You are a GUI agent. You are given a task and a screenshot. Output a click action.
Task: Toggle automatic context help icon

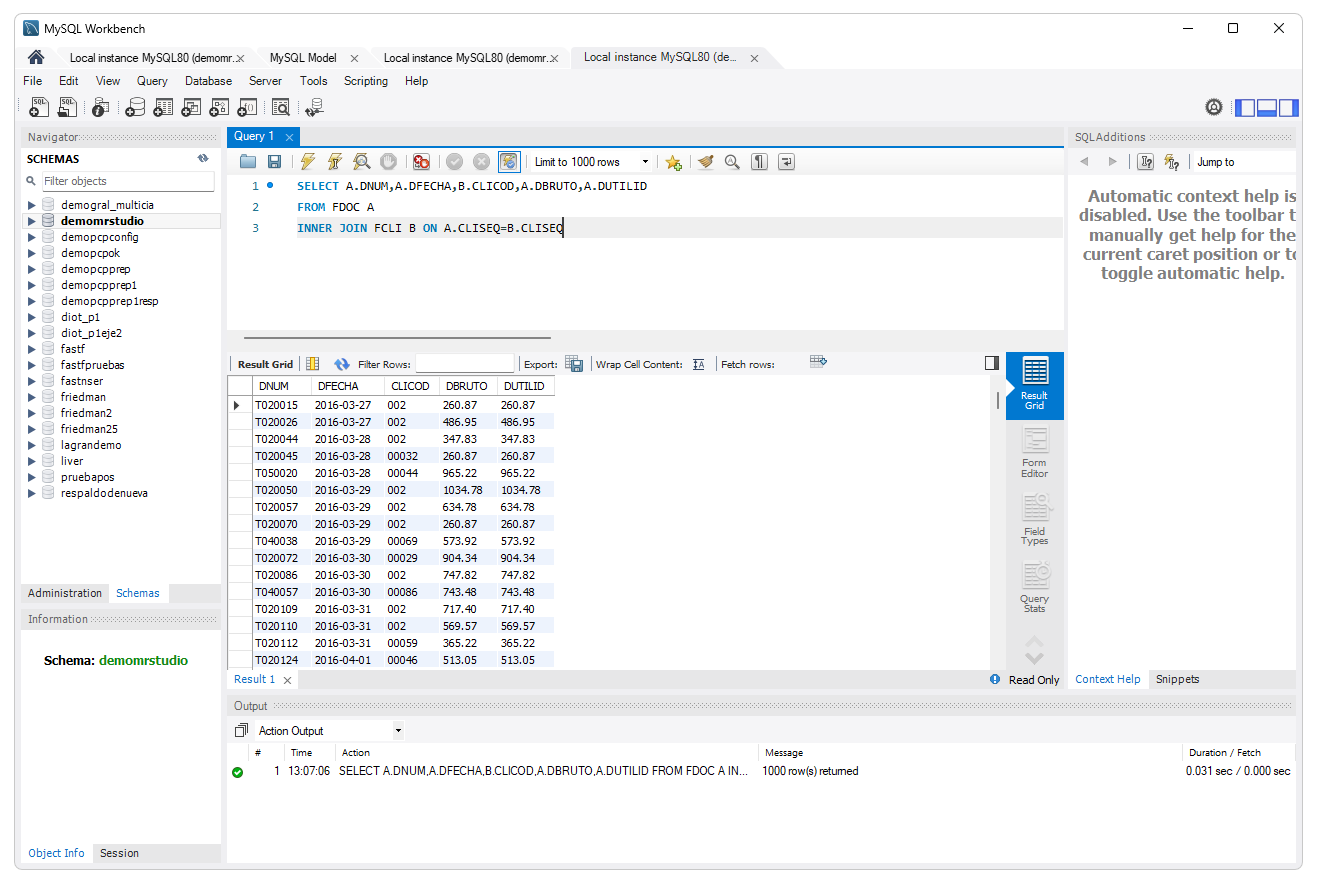1172,162
